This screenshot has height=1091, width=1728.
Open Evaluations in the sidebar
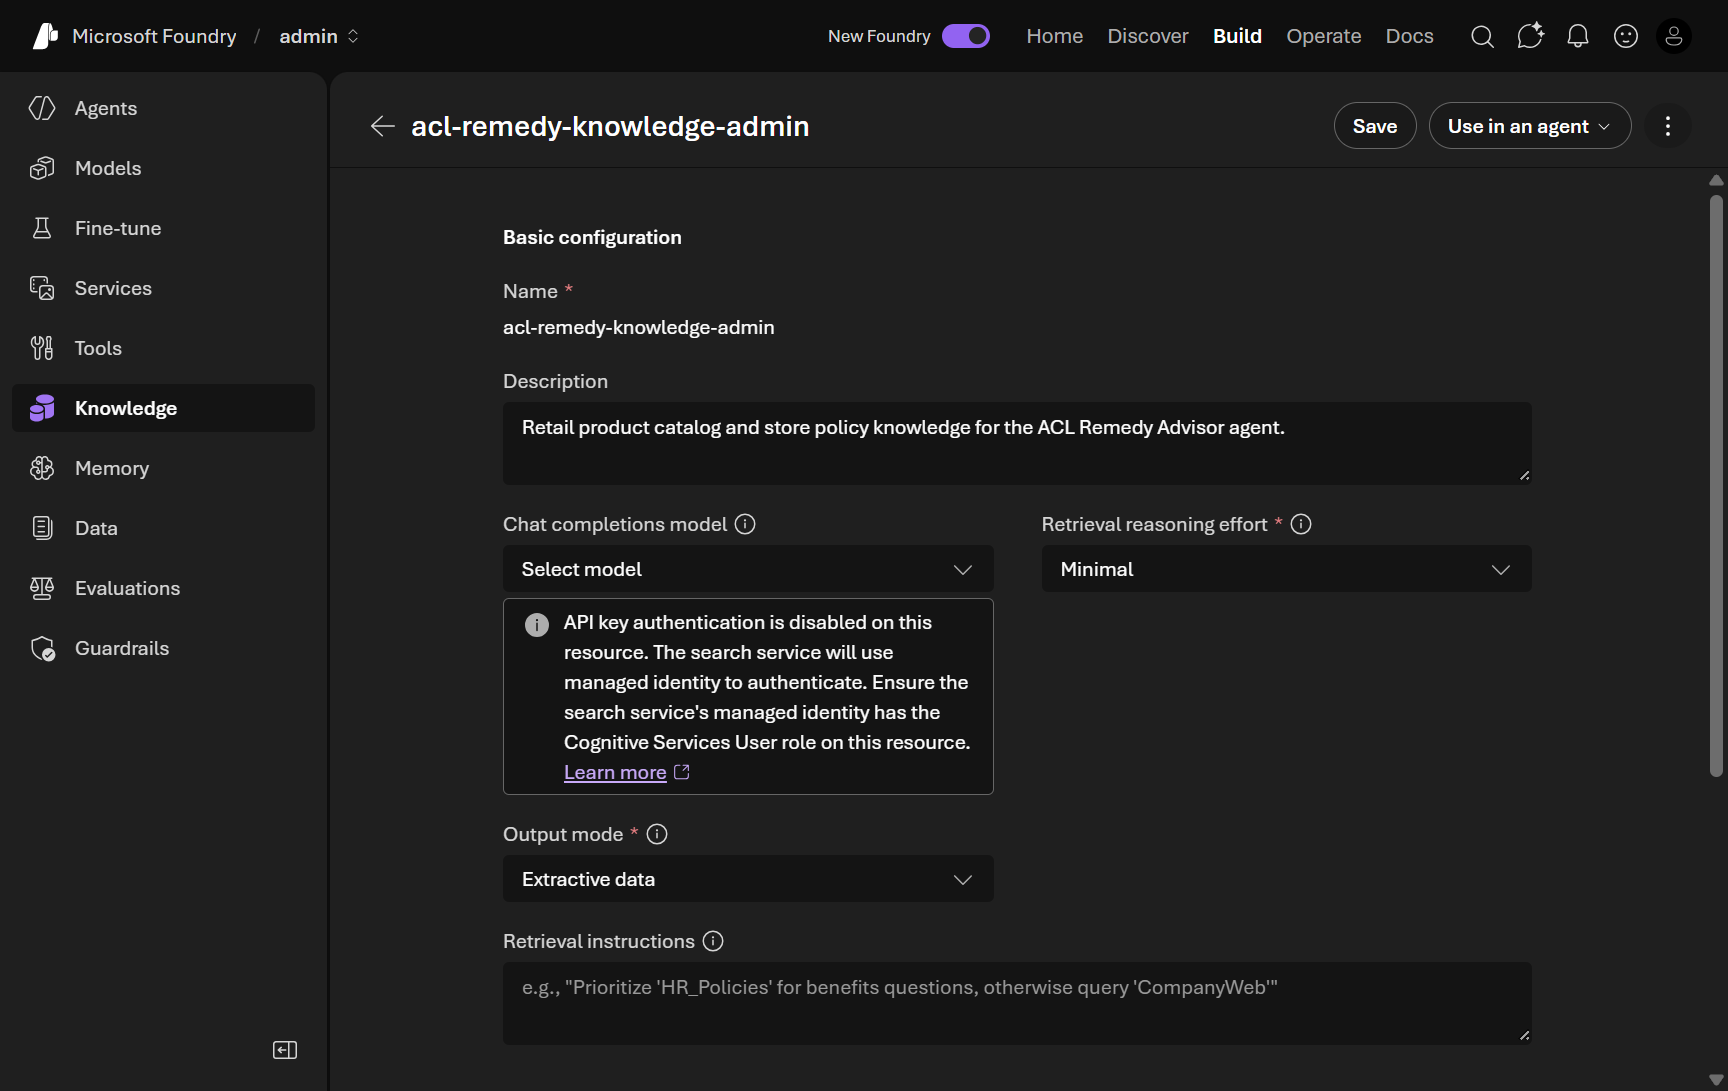click(163, 588)
